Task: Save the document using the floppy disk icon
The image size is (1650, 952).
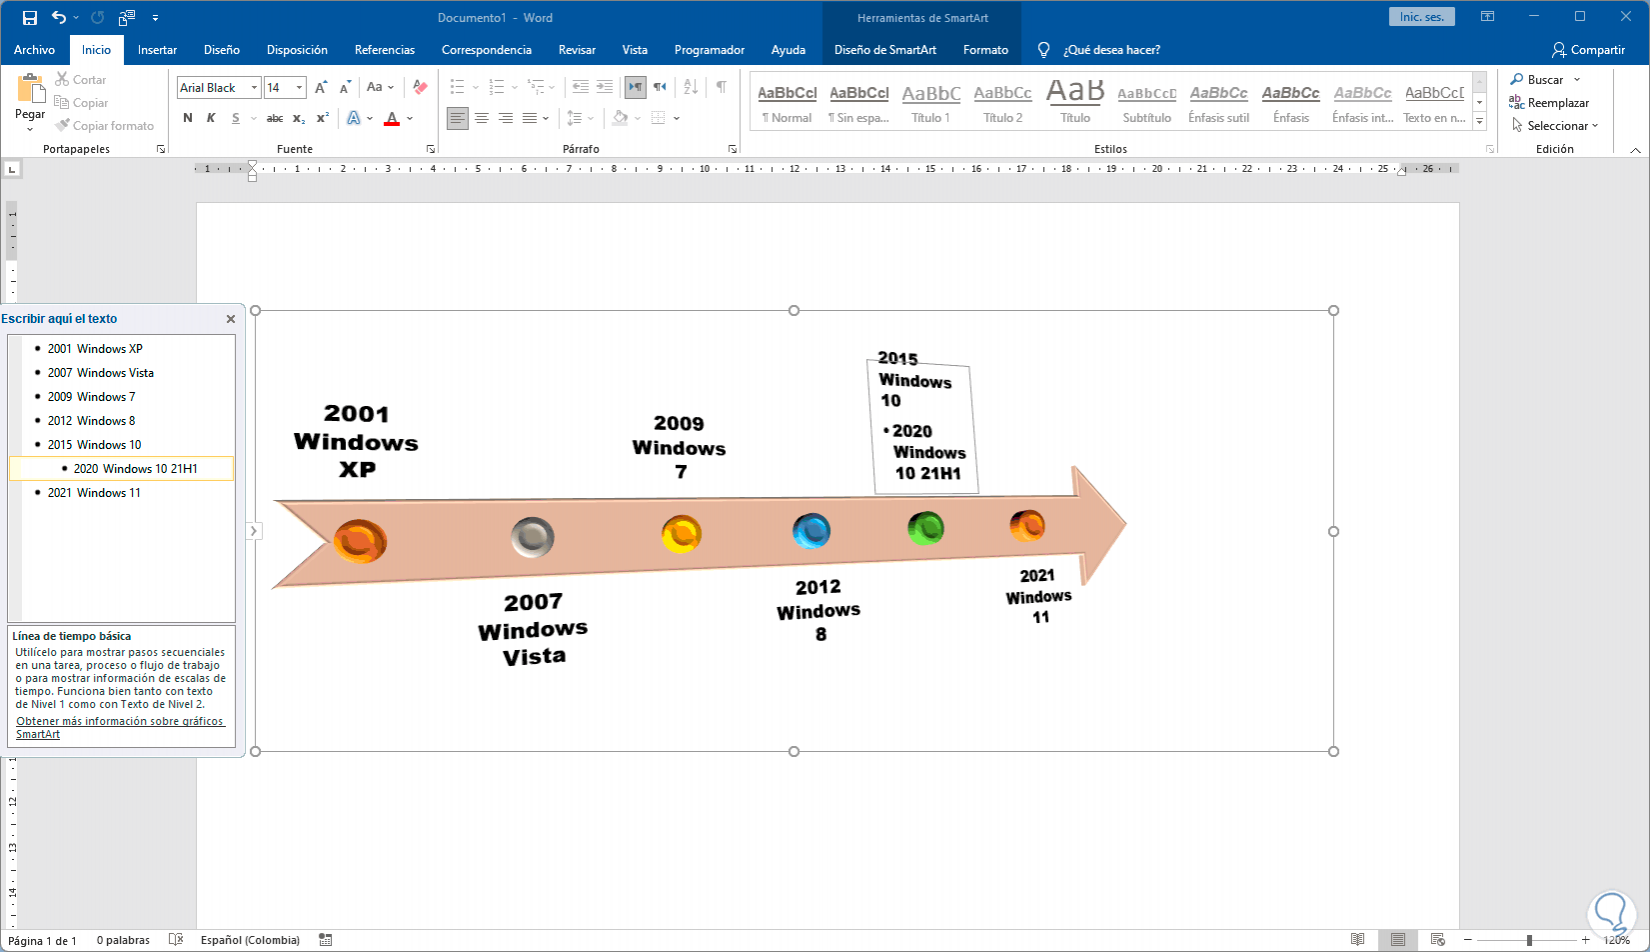Action: (30, 18)
